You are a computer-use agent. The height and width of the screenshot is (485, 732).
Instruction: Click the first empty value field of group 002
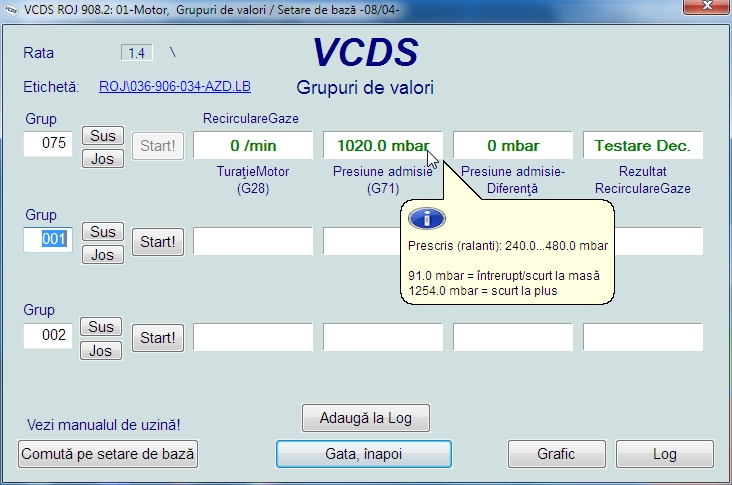click(253, 337)
